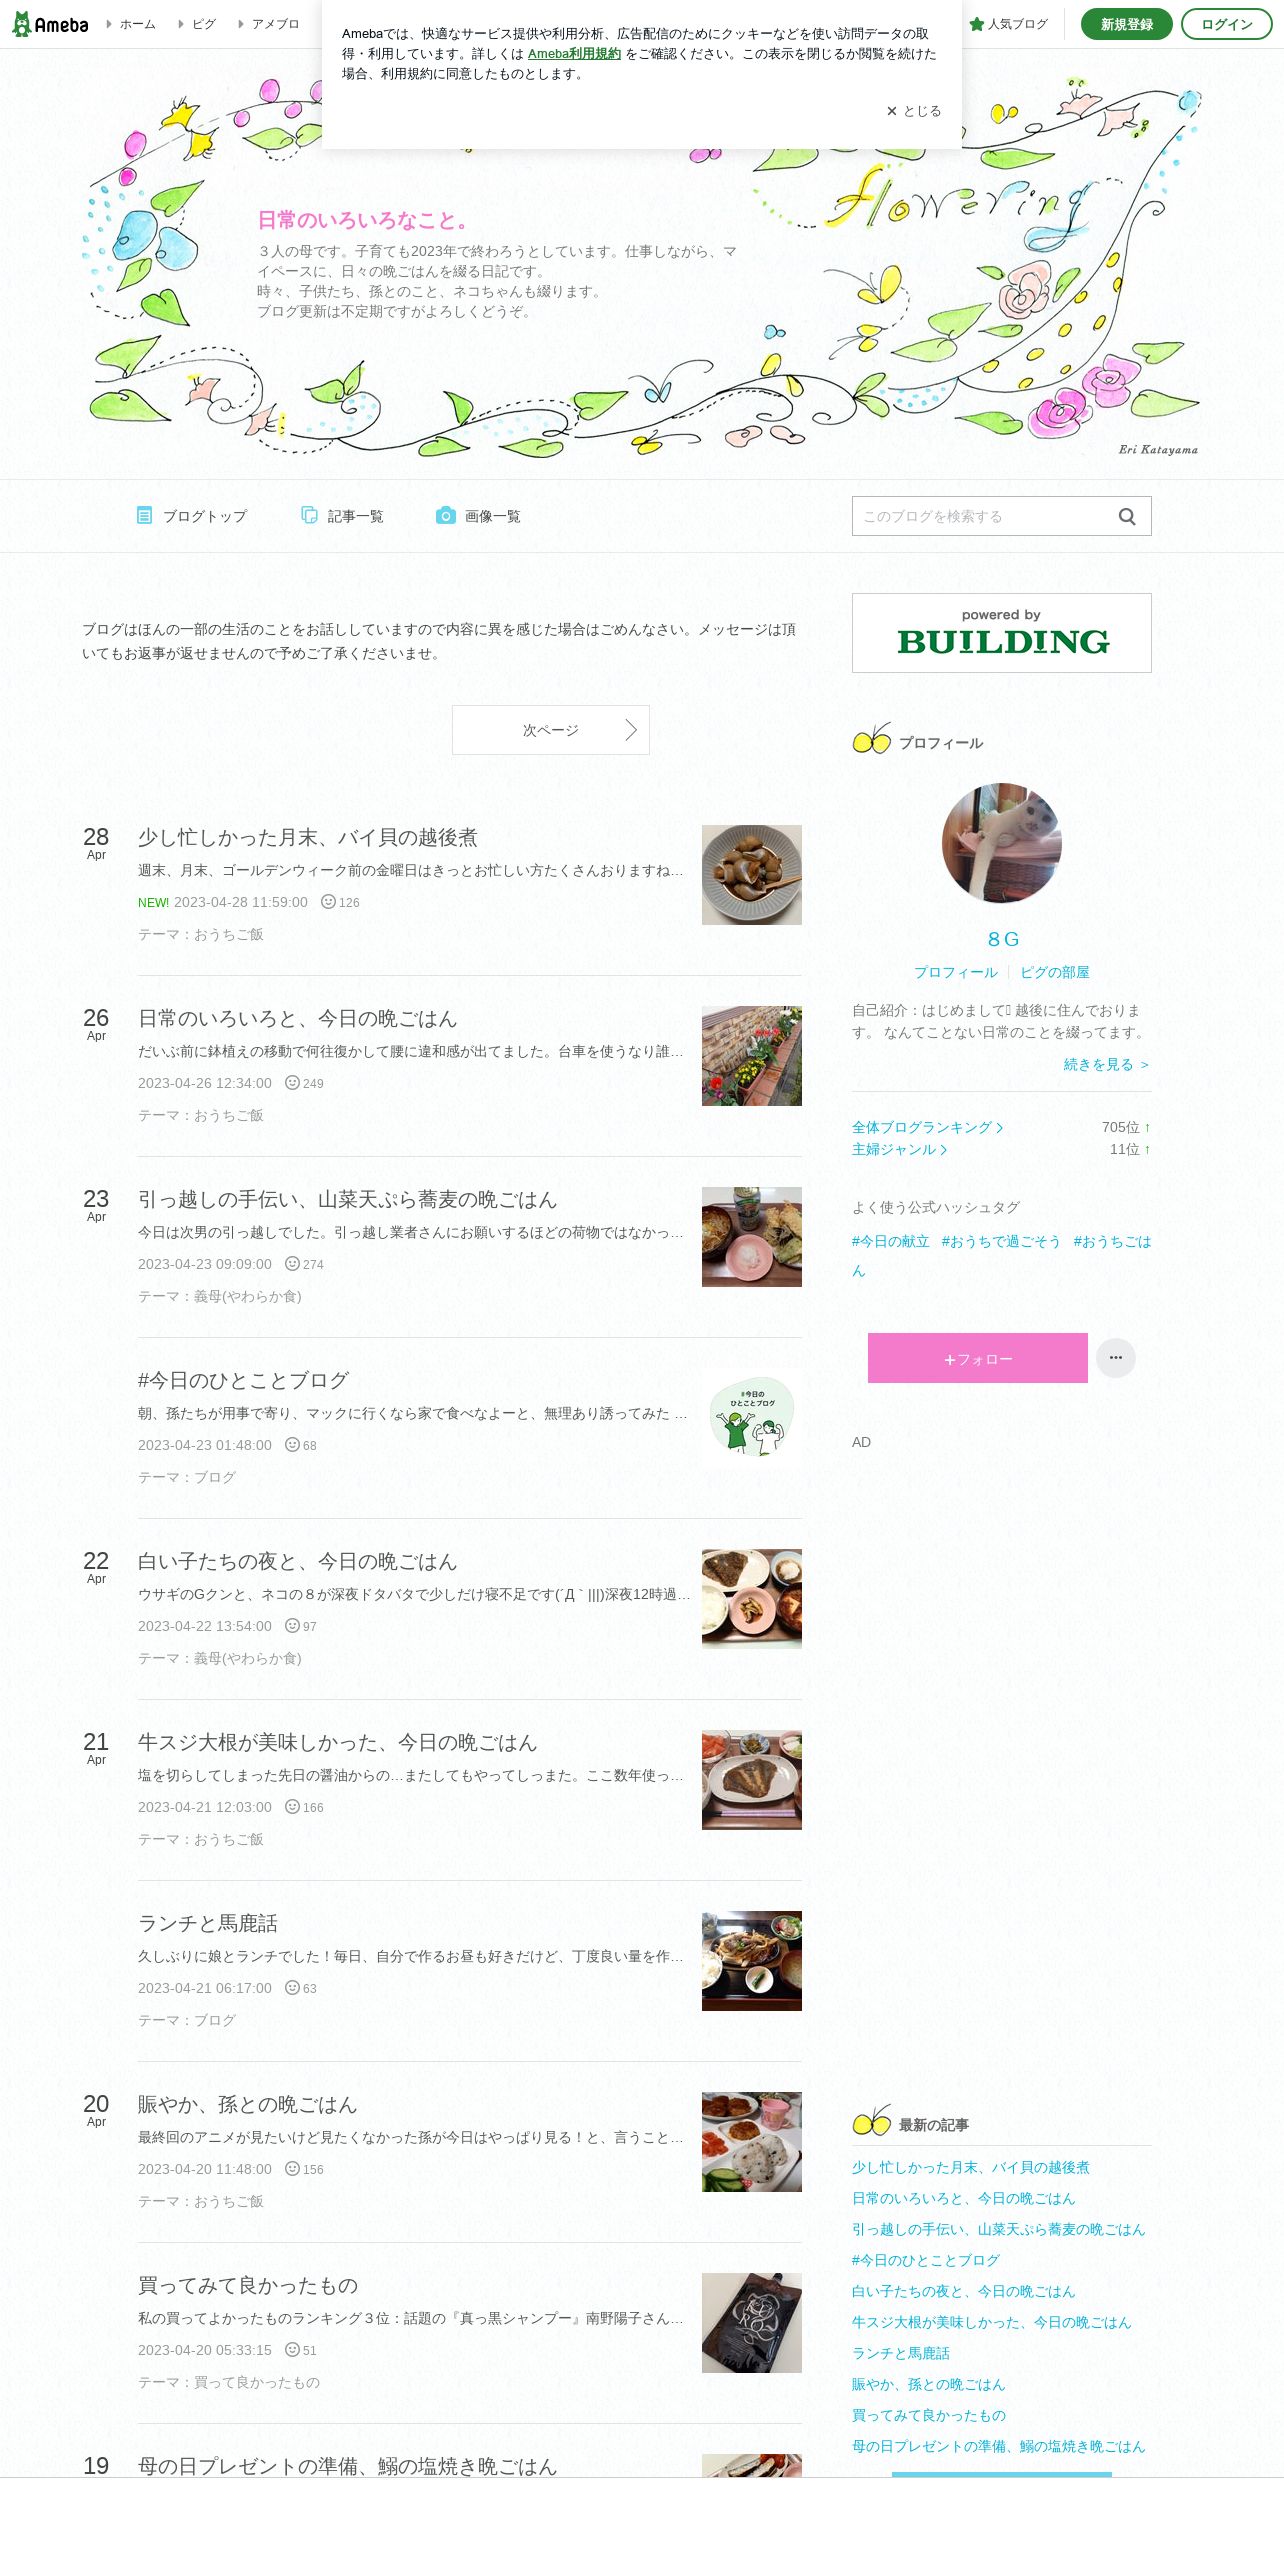The height and width of the screenshot is (2568, 1284).
Task: Open バイ貝の越後煮 article thumbnail
Action: click(x=752, y=875)
